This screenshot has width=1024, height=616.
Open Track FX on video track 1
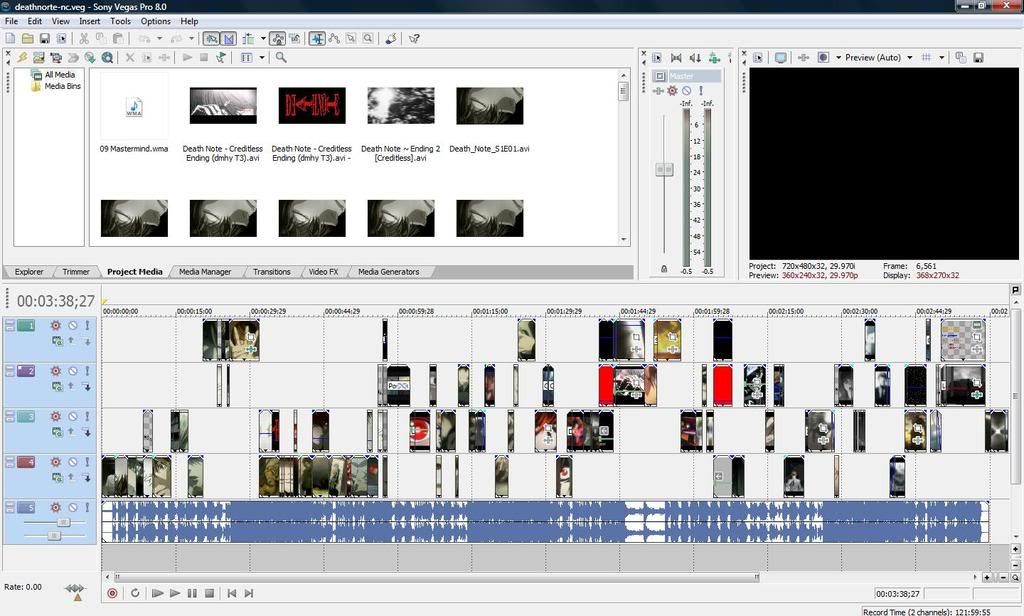[x=56, y=326]
